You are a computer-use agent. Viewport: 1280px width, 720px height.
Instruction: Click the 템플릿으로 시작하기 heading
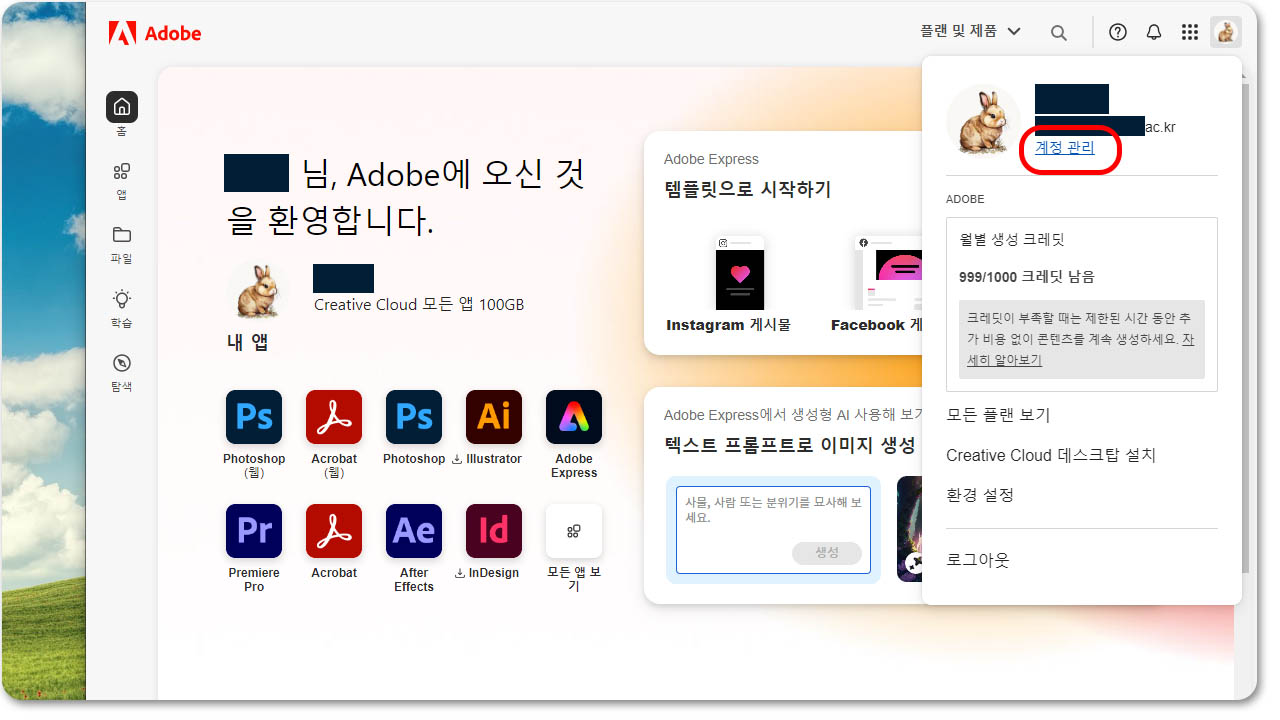747,189
